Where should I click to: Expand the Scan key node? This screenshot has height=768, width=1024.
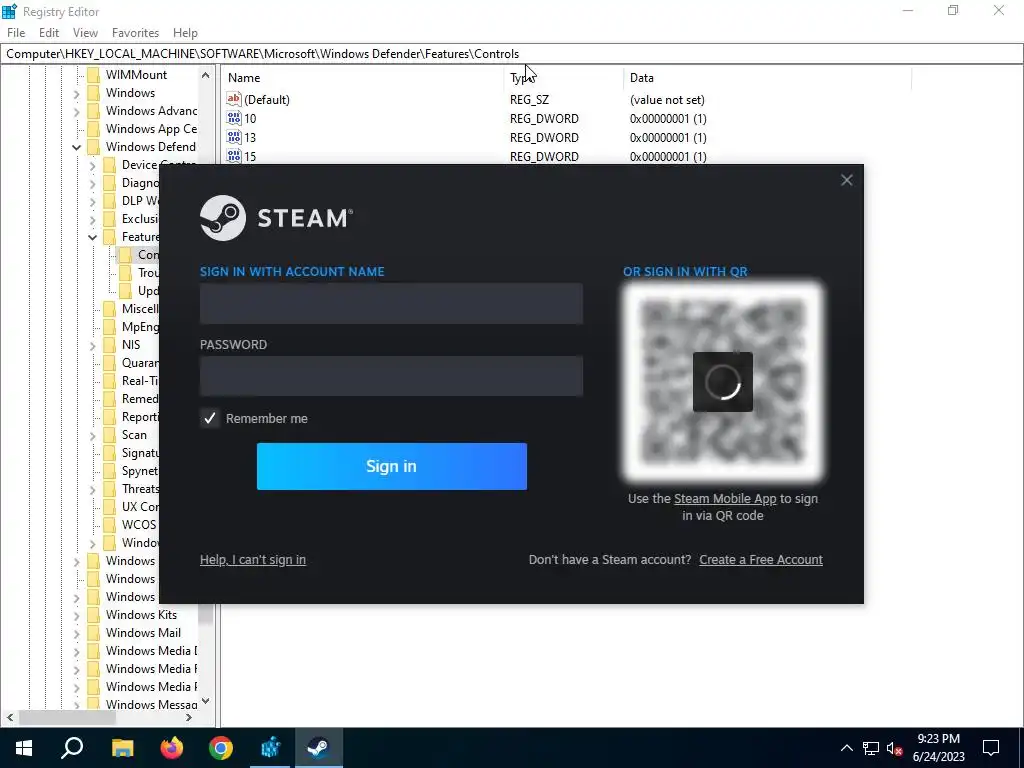click(93, 435)
